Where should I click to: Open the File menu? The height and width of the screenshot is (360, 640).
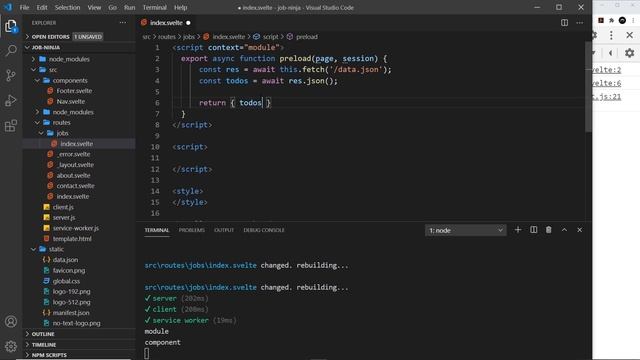click(x=24, y=7)
